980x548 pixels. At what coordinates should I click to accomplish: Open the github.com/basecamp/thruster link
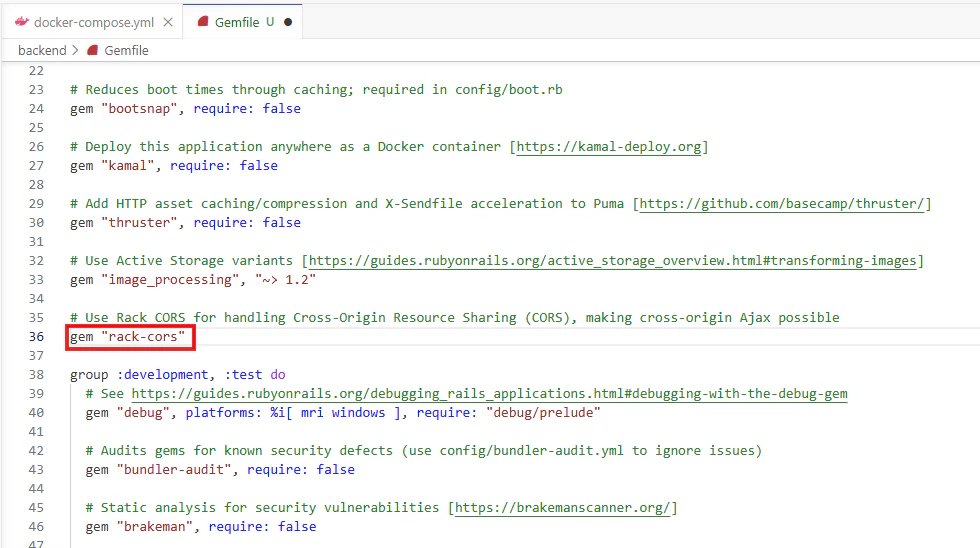[781, 204]
